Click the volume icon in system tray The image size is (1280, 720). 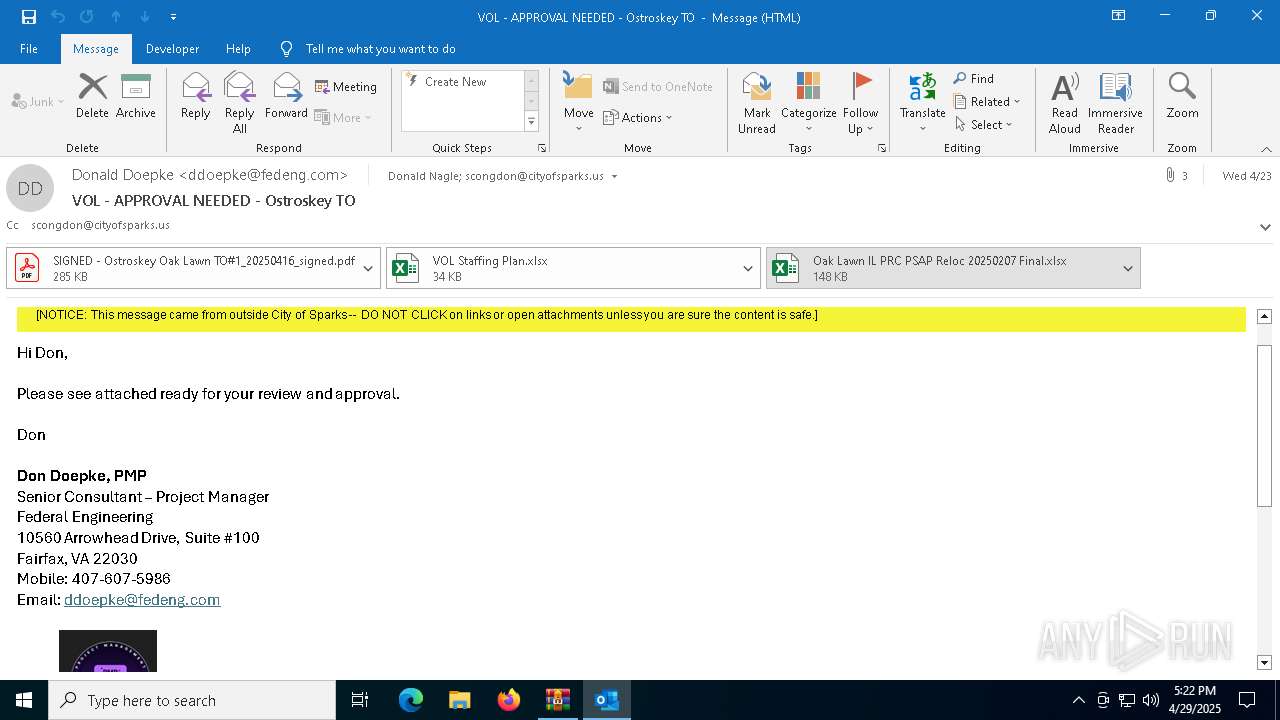tap(1151, 700)
